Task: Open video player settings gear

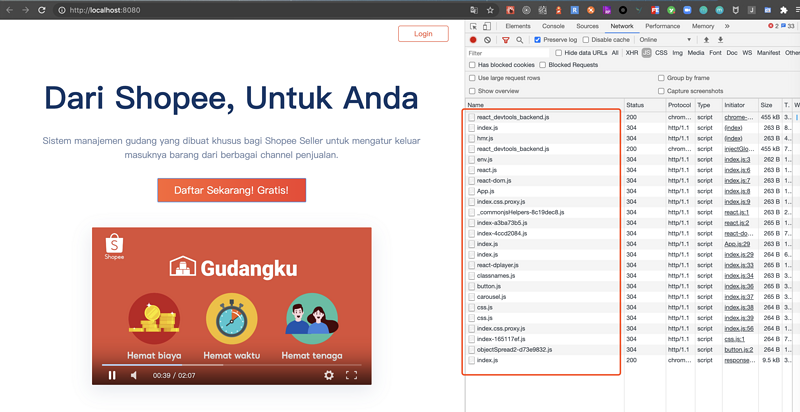Action: click(329, 375)
